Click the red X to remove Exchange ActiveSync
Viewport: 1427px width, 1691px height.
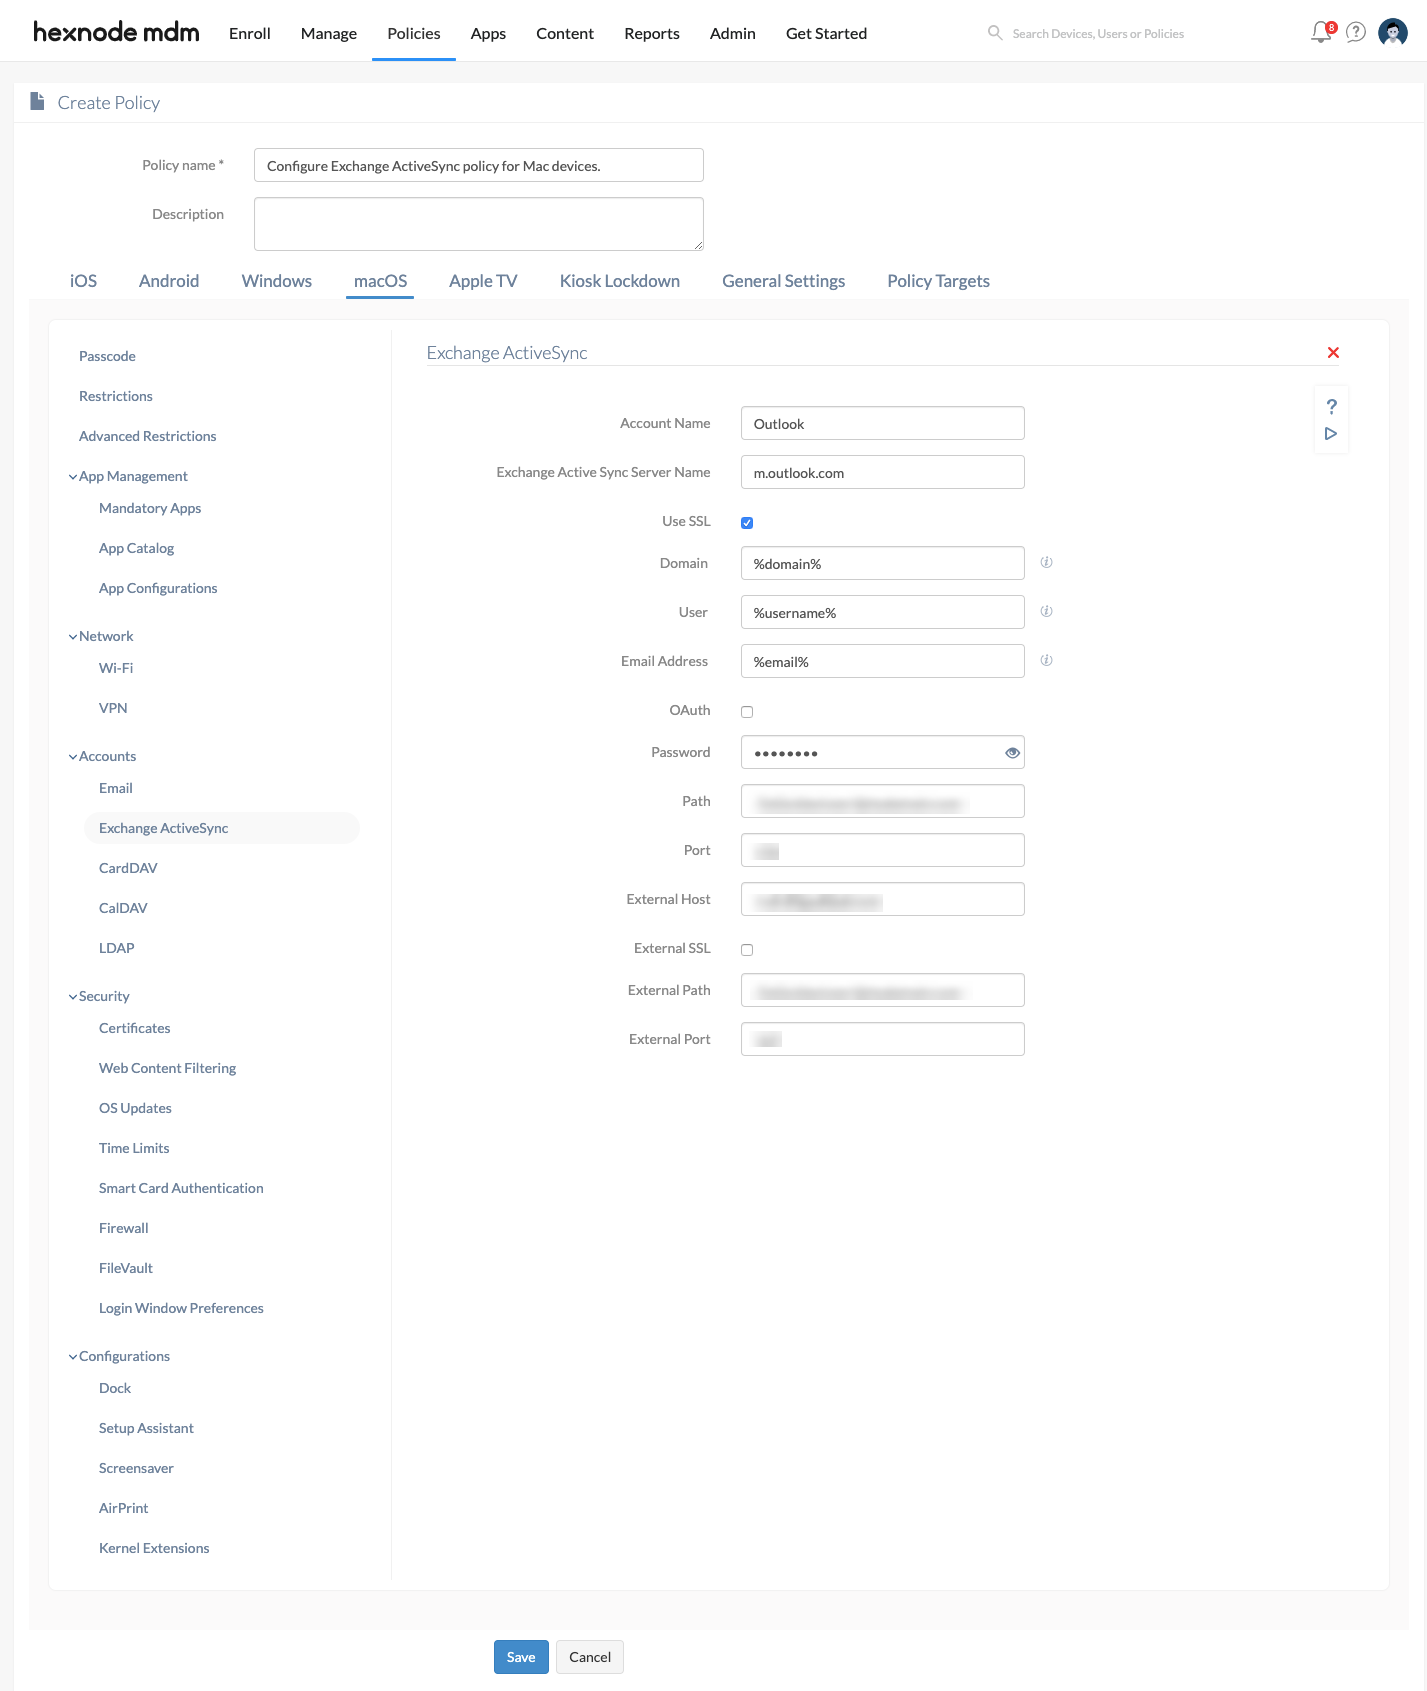pyautogui.click(x=1333, y=352)
